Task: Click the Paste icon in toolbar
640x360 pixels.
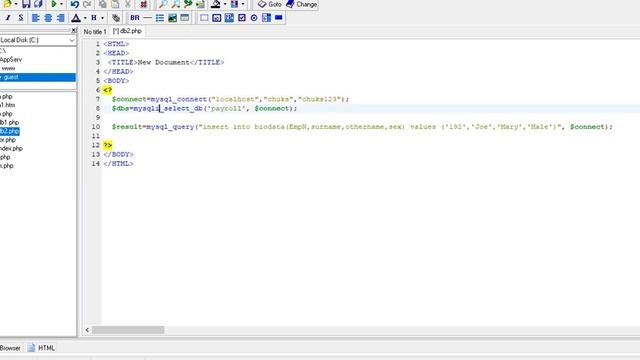Action: [116, 4]
